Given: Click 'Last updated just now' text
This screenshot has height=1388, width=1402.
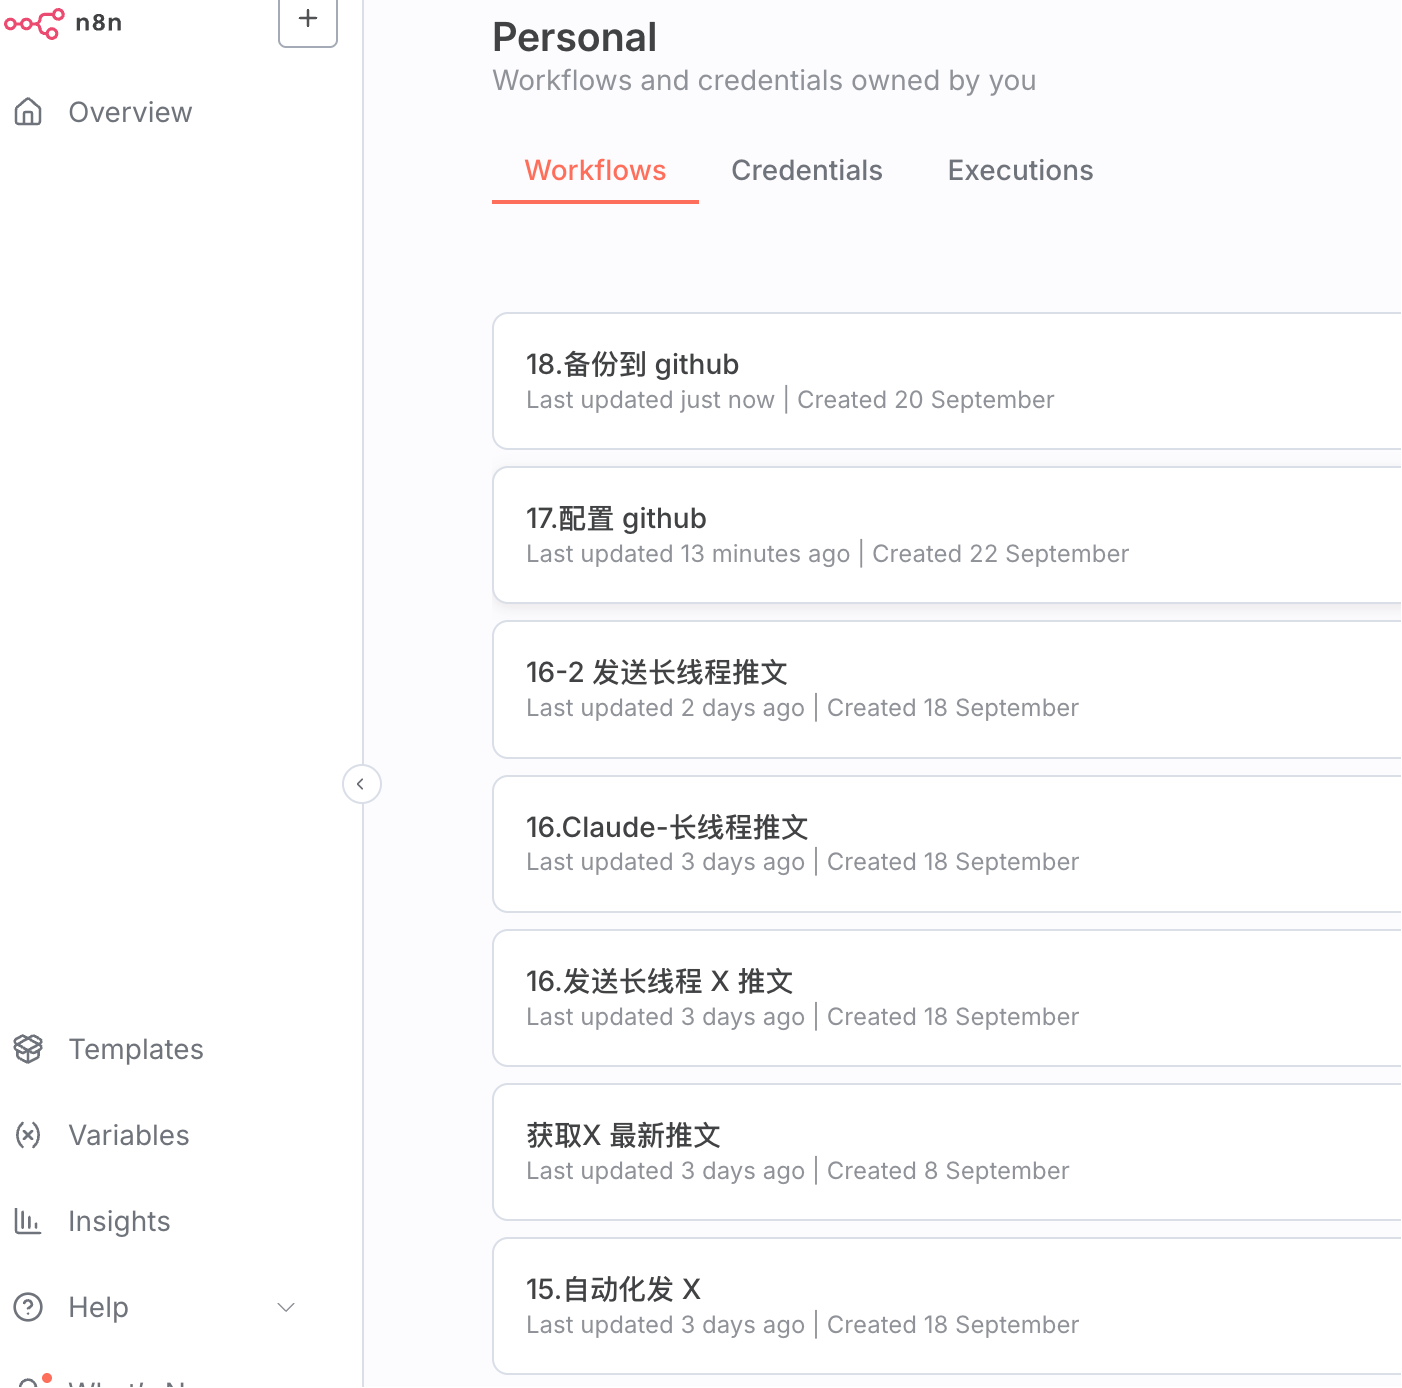Looking at the screenshot, I should pos(650,400).
